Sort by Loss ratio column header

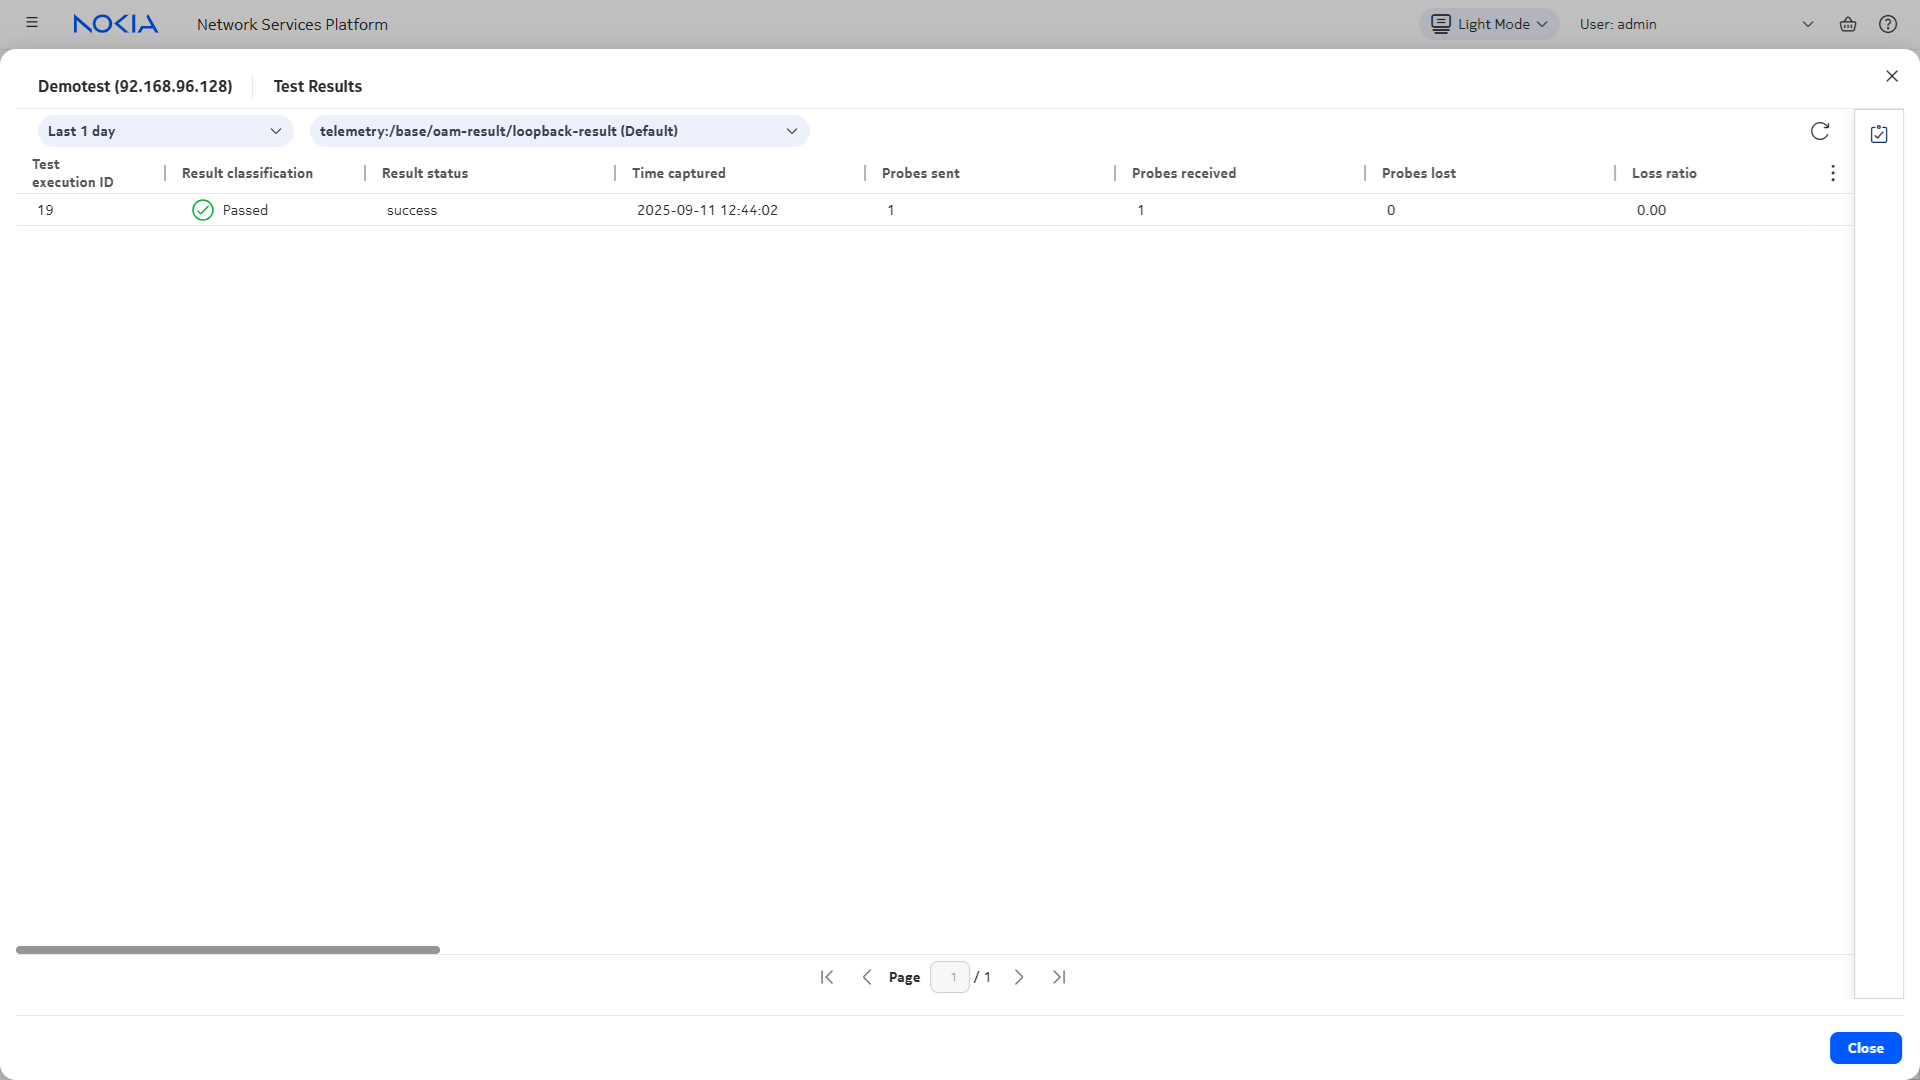coord(1664,173)
